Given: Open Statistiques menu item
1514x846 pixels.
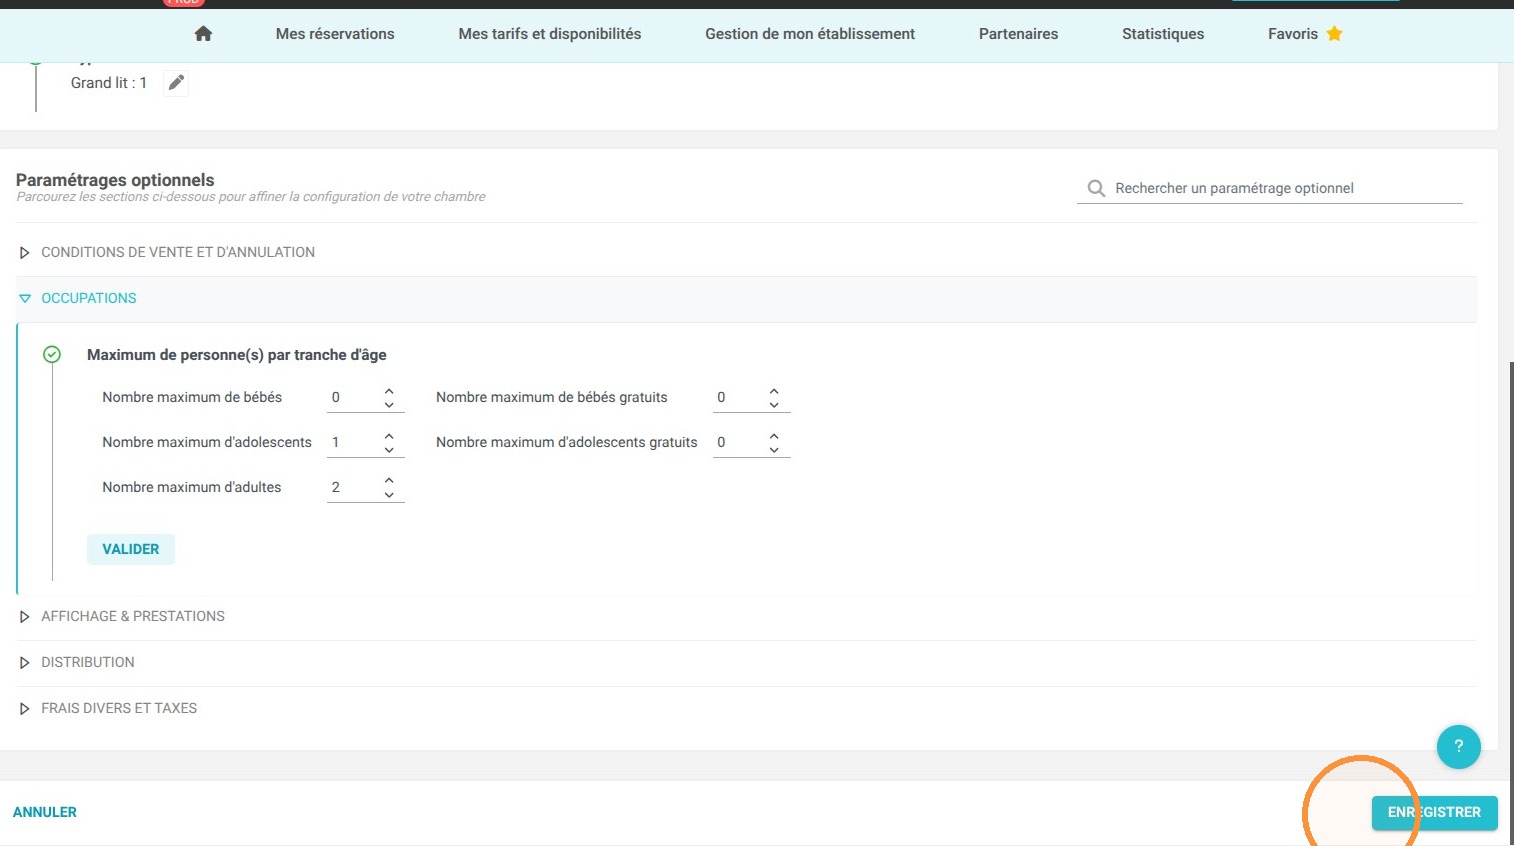Looking at the screenshot, I should click(1163, 34).
